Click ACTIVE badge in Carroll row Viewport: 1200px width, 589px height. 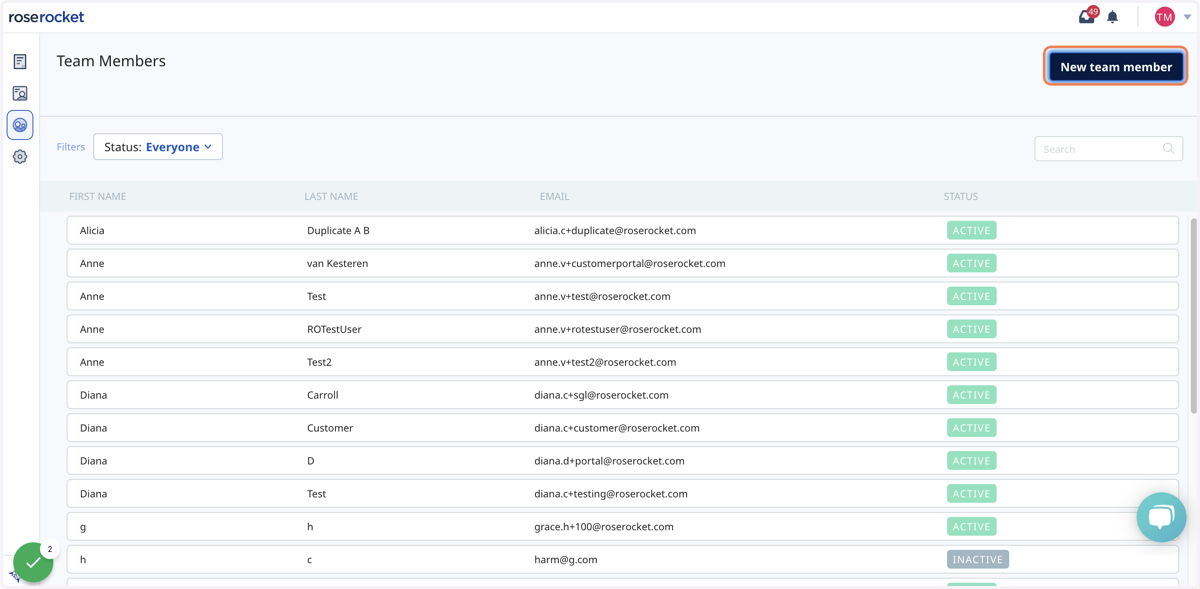point(971,395)
